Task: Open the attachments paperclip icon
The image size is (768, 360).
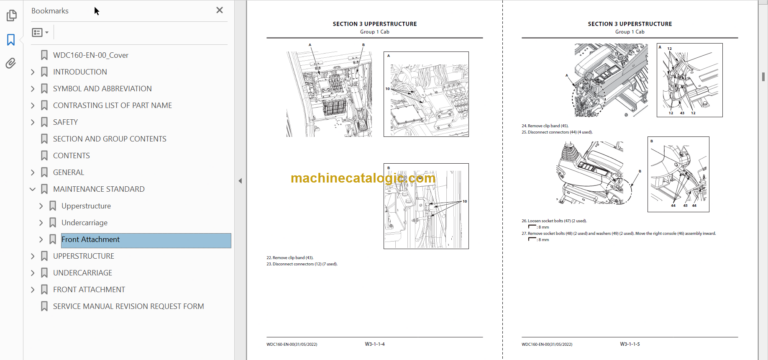Action: [x=11, y=63]
